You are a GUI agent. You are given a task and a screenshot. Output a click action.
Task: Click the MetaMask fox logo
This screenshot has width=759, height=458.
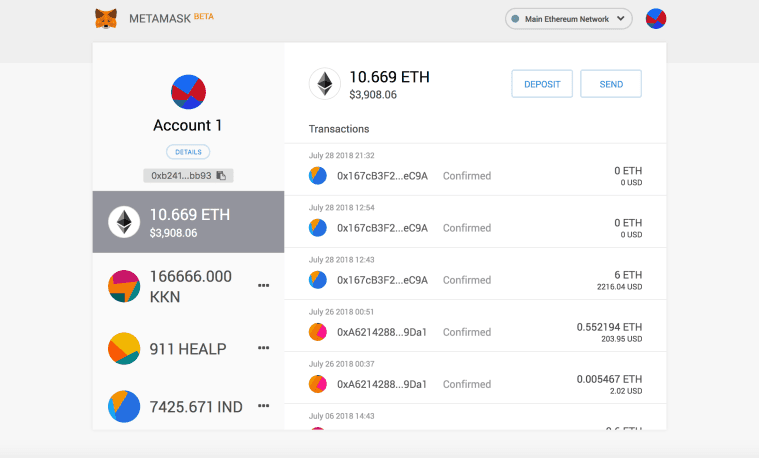[106, 19]
